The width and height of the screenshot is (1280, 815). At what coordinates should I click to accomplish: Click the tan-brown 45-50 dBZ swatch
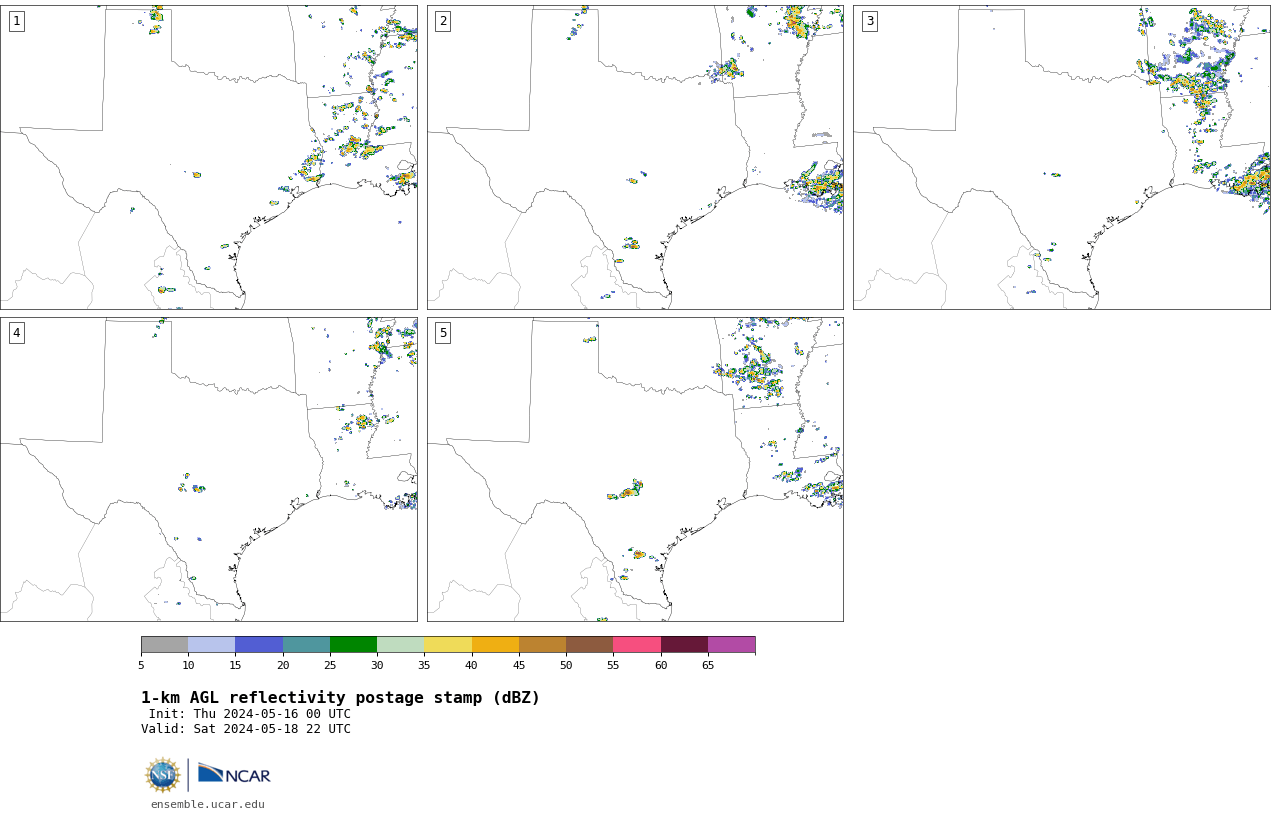(x=542, y=645)
